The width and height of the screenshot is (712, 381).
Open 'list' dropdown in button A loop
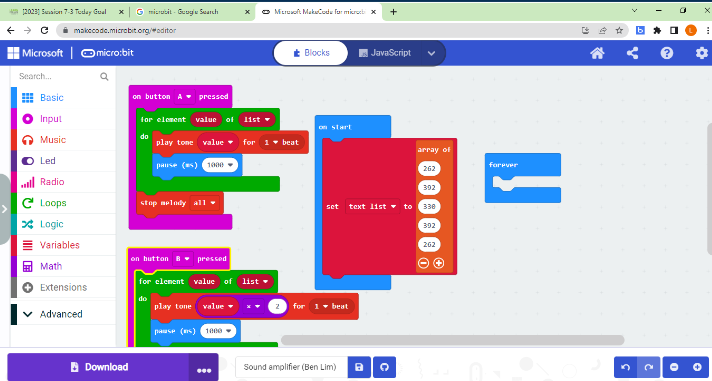(257, 119)
